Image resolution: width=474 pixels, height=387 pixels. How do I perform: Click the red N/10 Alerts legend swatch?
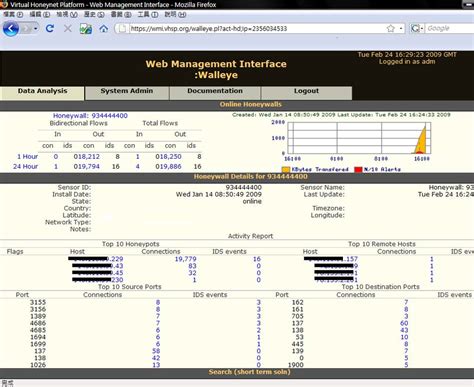point(358,169)
